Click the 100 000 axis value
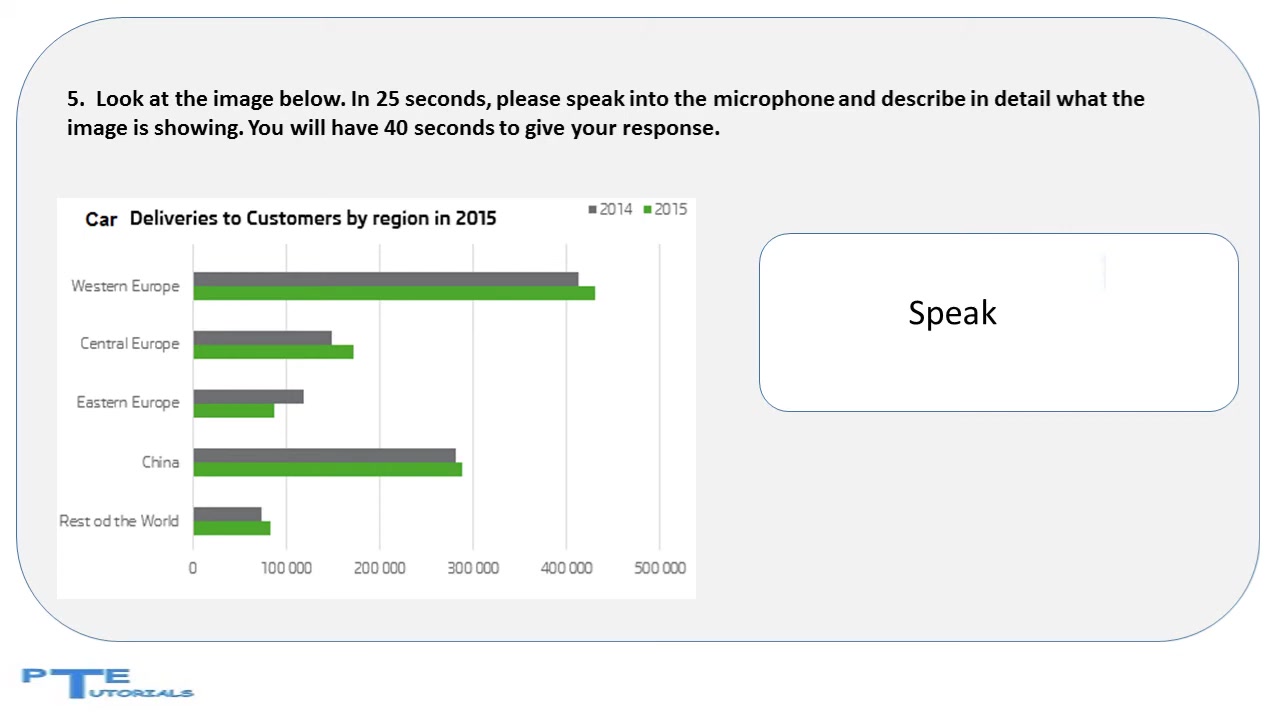The width and height of the screenshot is (1280, 720). pyautogui.click(x=287, y=568)
